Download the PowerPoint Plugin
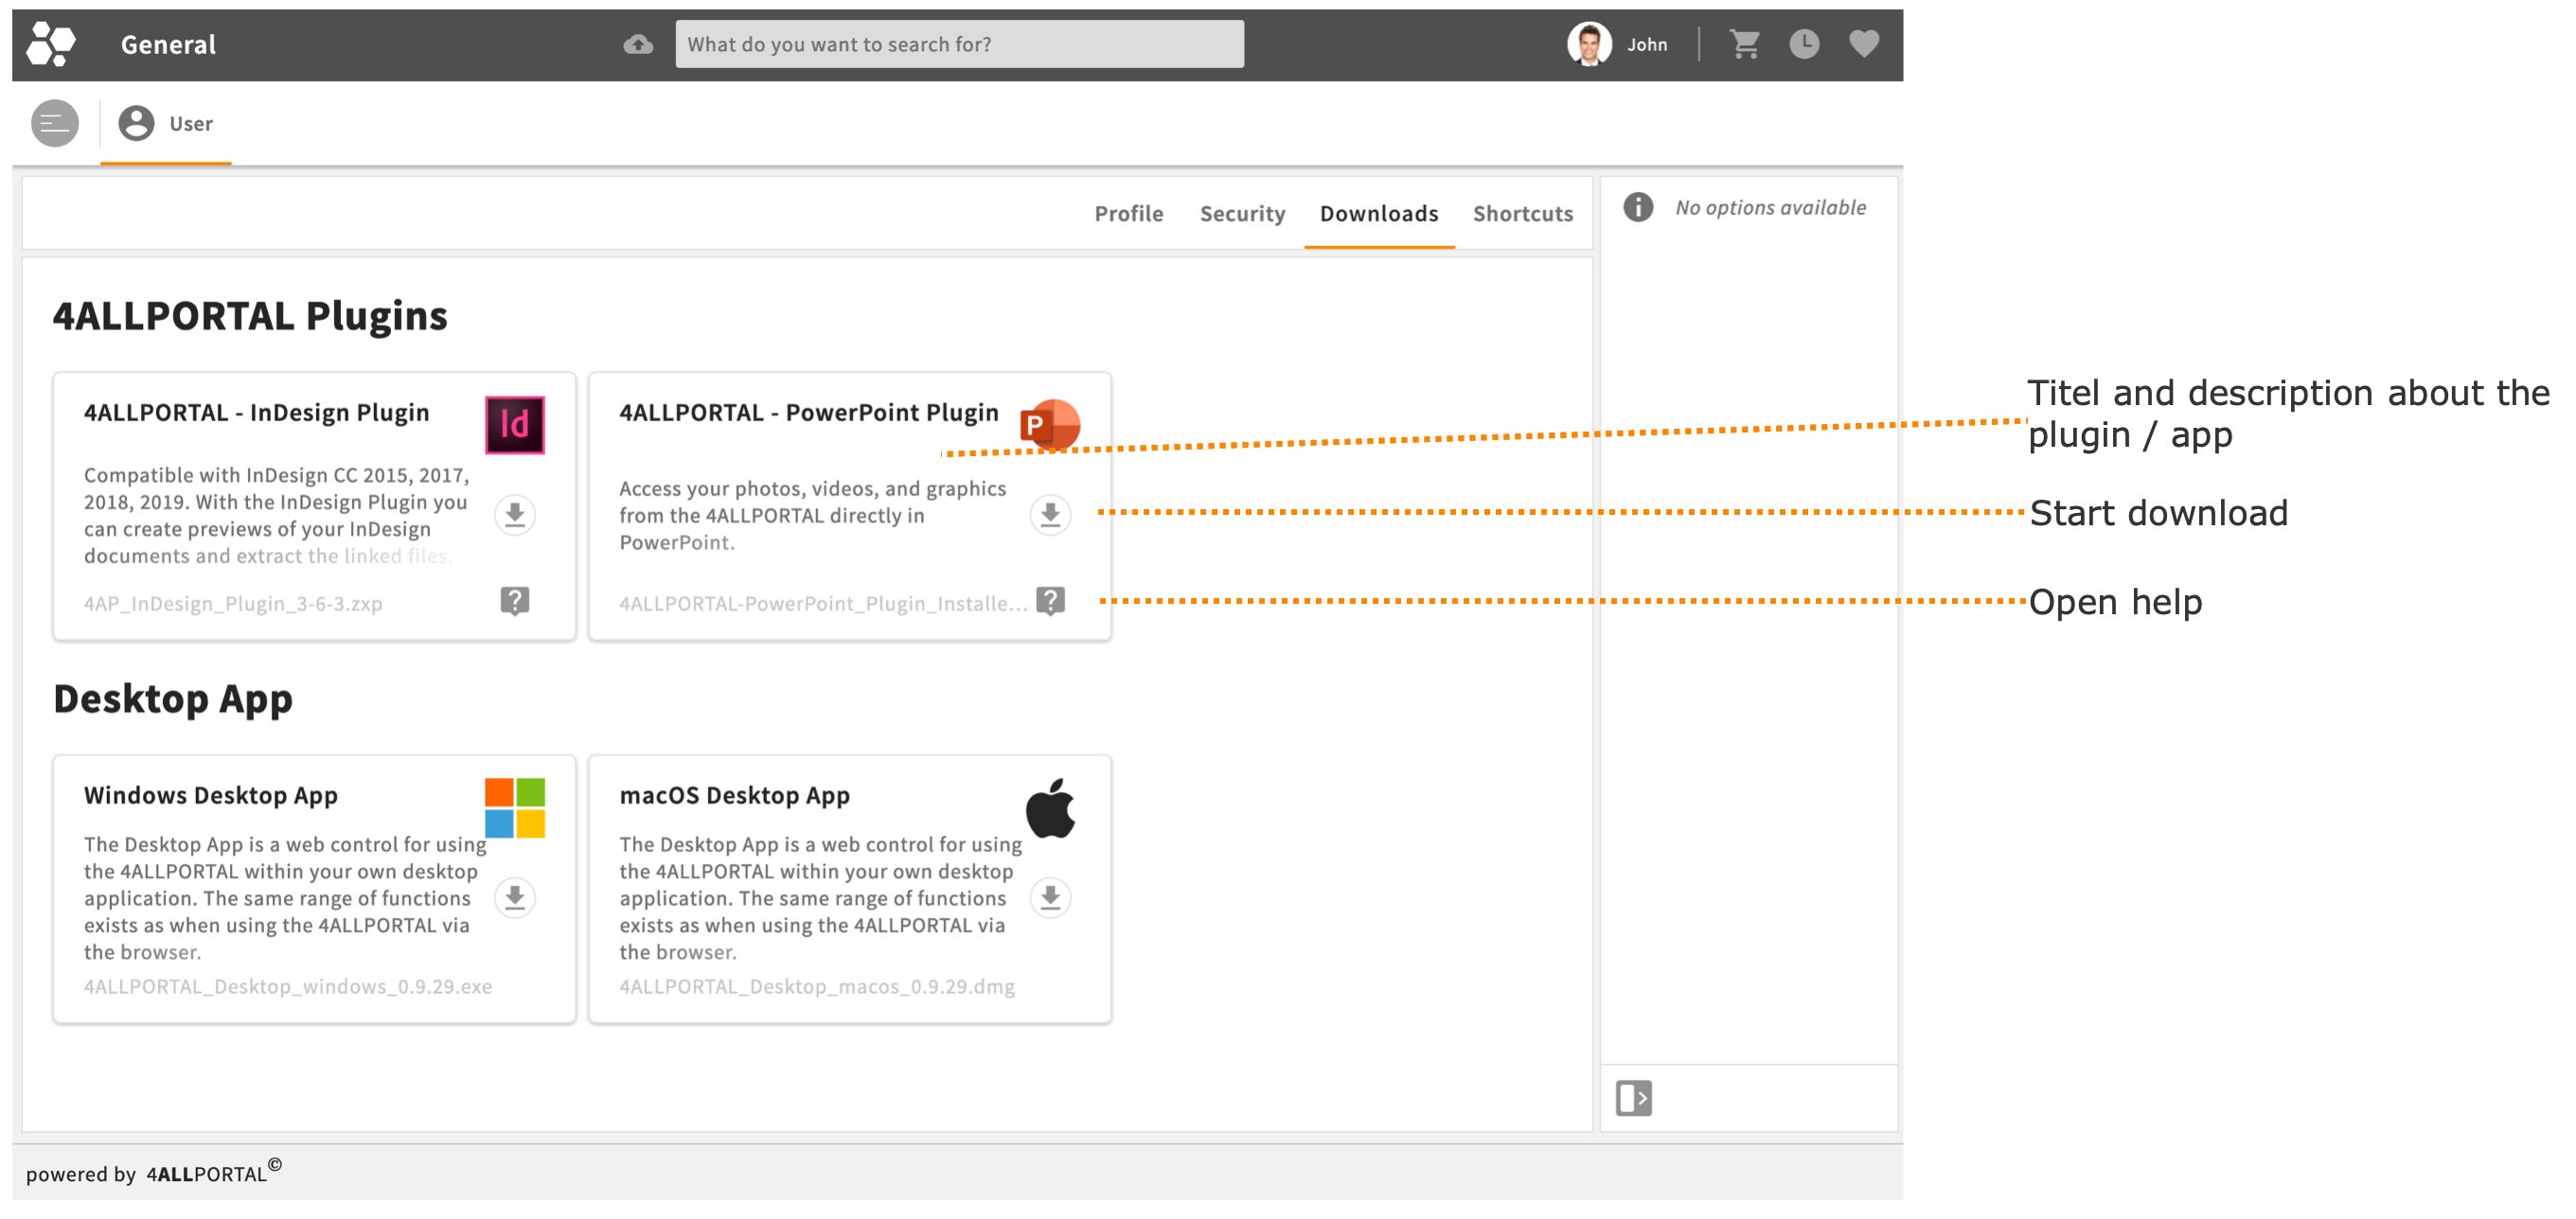 (x=1050, y=515)
